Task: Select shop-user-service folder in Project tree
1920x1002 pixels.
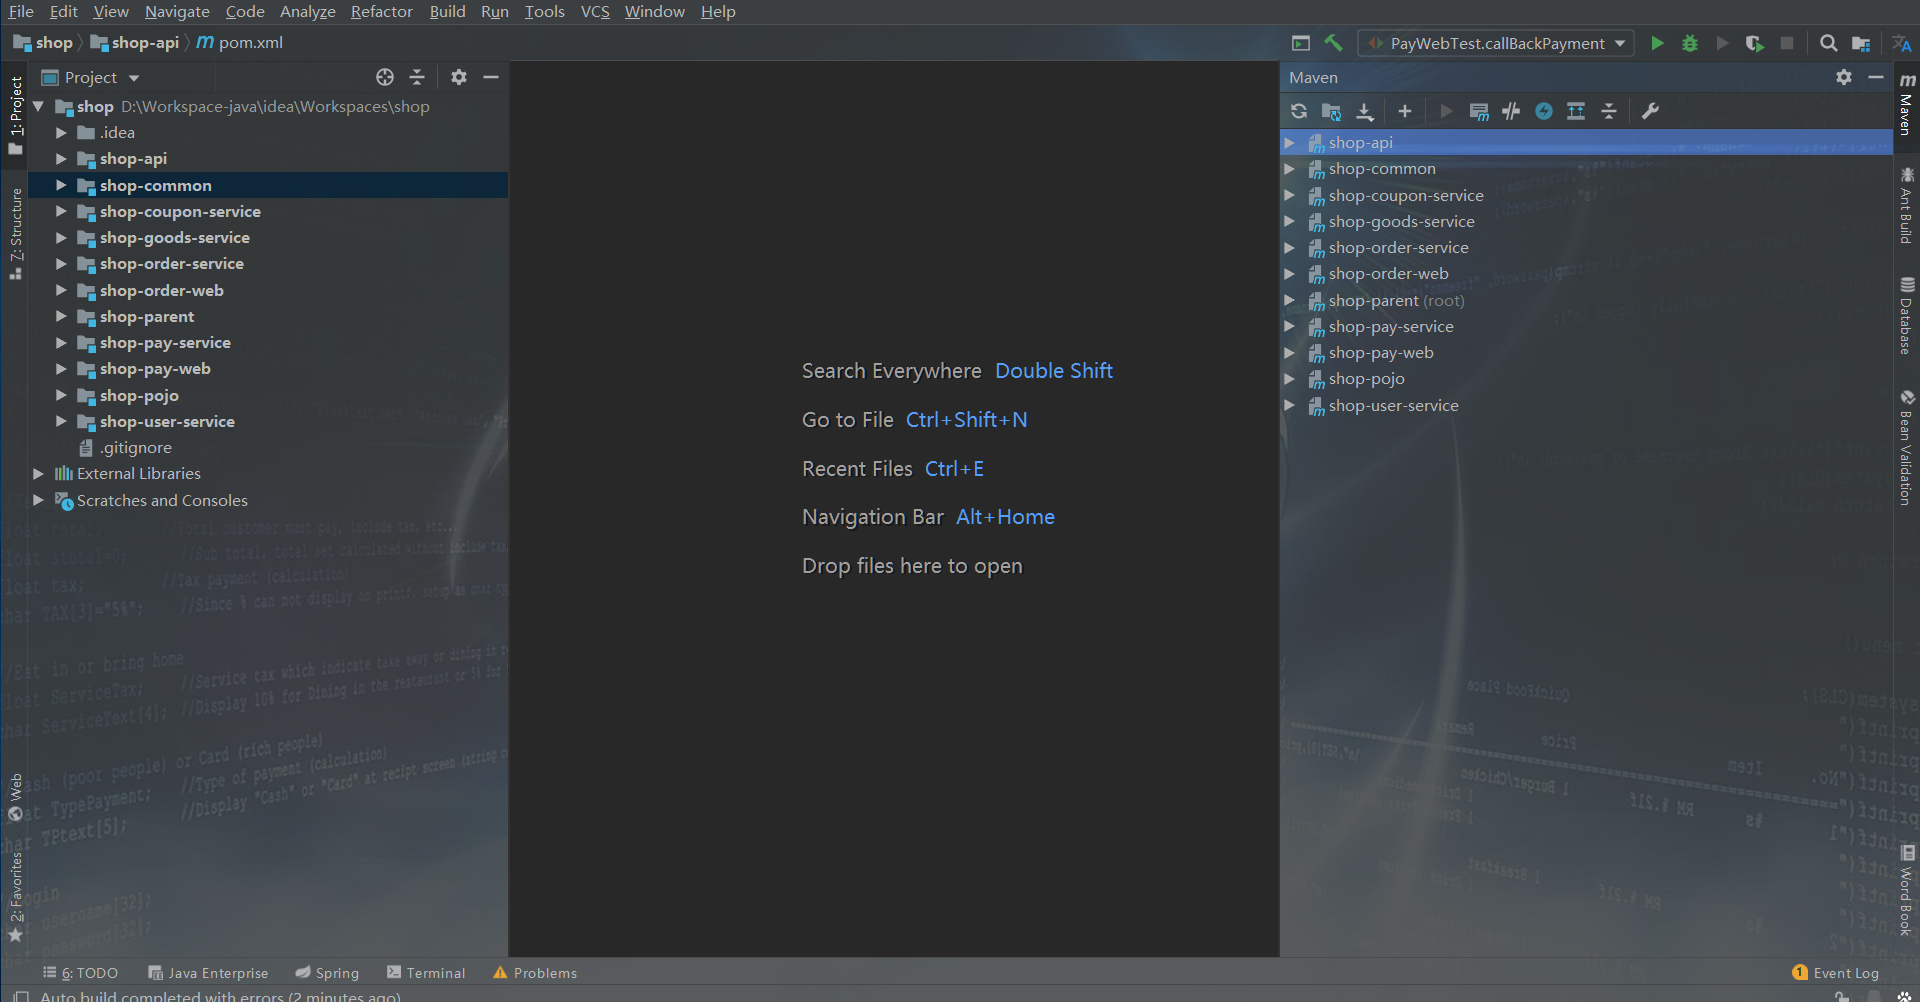Action: click(x=167, y=422)
